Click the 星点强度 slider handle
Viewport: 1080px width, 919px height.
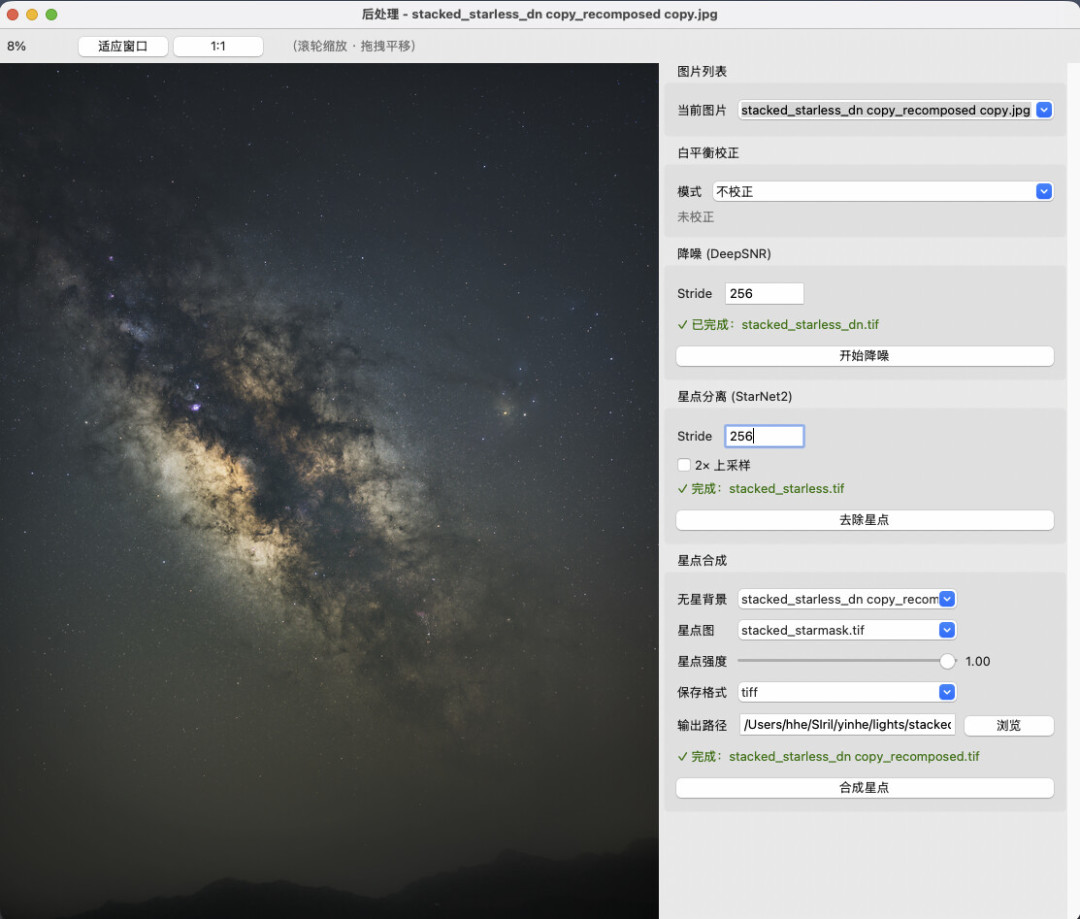tap(948, 661)
